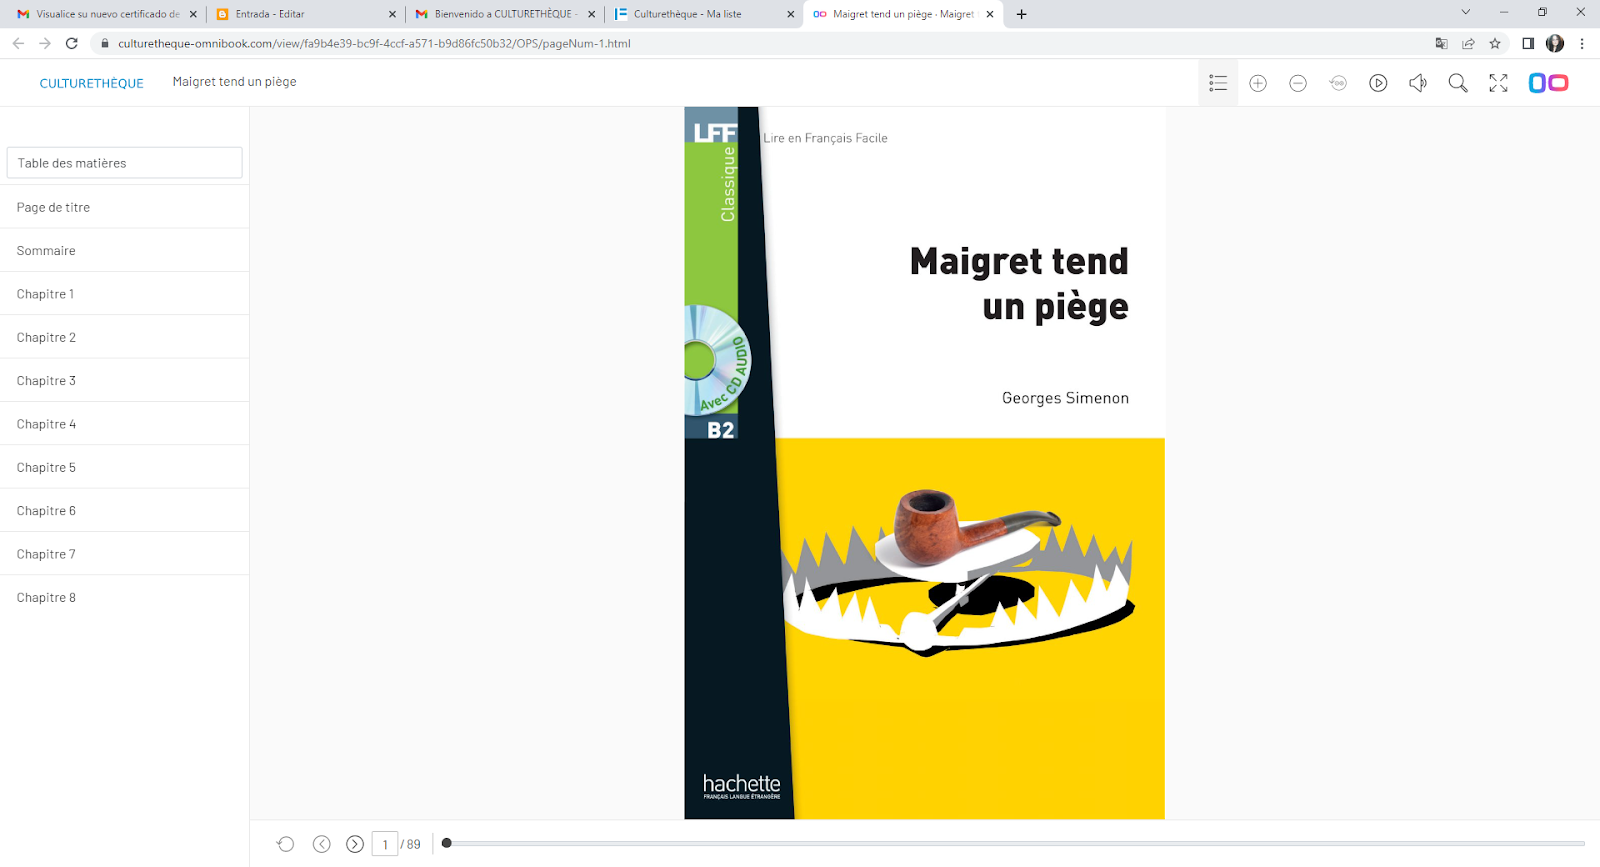
Task: Click the page number input box
Action: [385, 844]
